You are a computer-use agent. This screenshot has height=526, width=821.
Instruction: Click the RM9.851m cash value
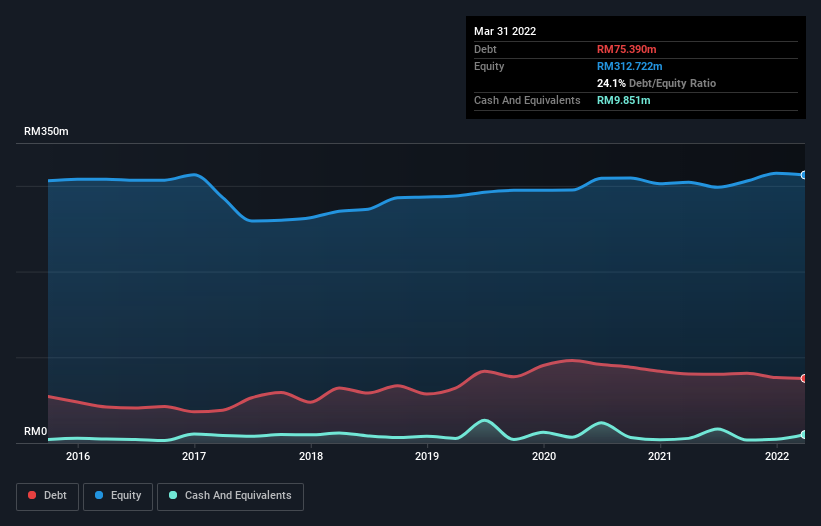(624, 100)
